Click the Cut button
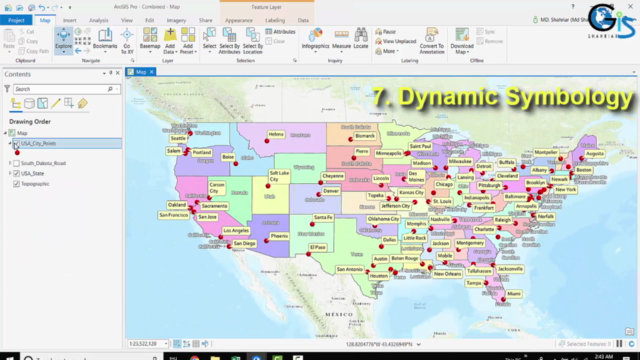Screen dimensions: 640x360 click(26, 31)
